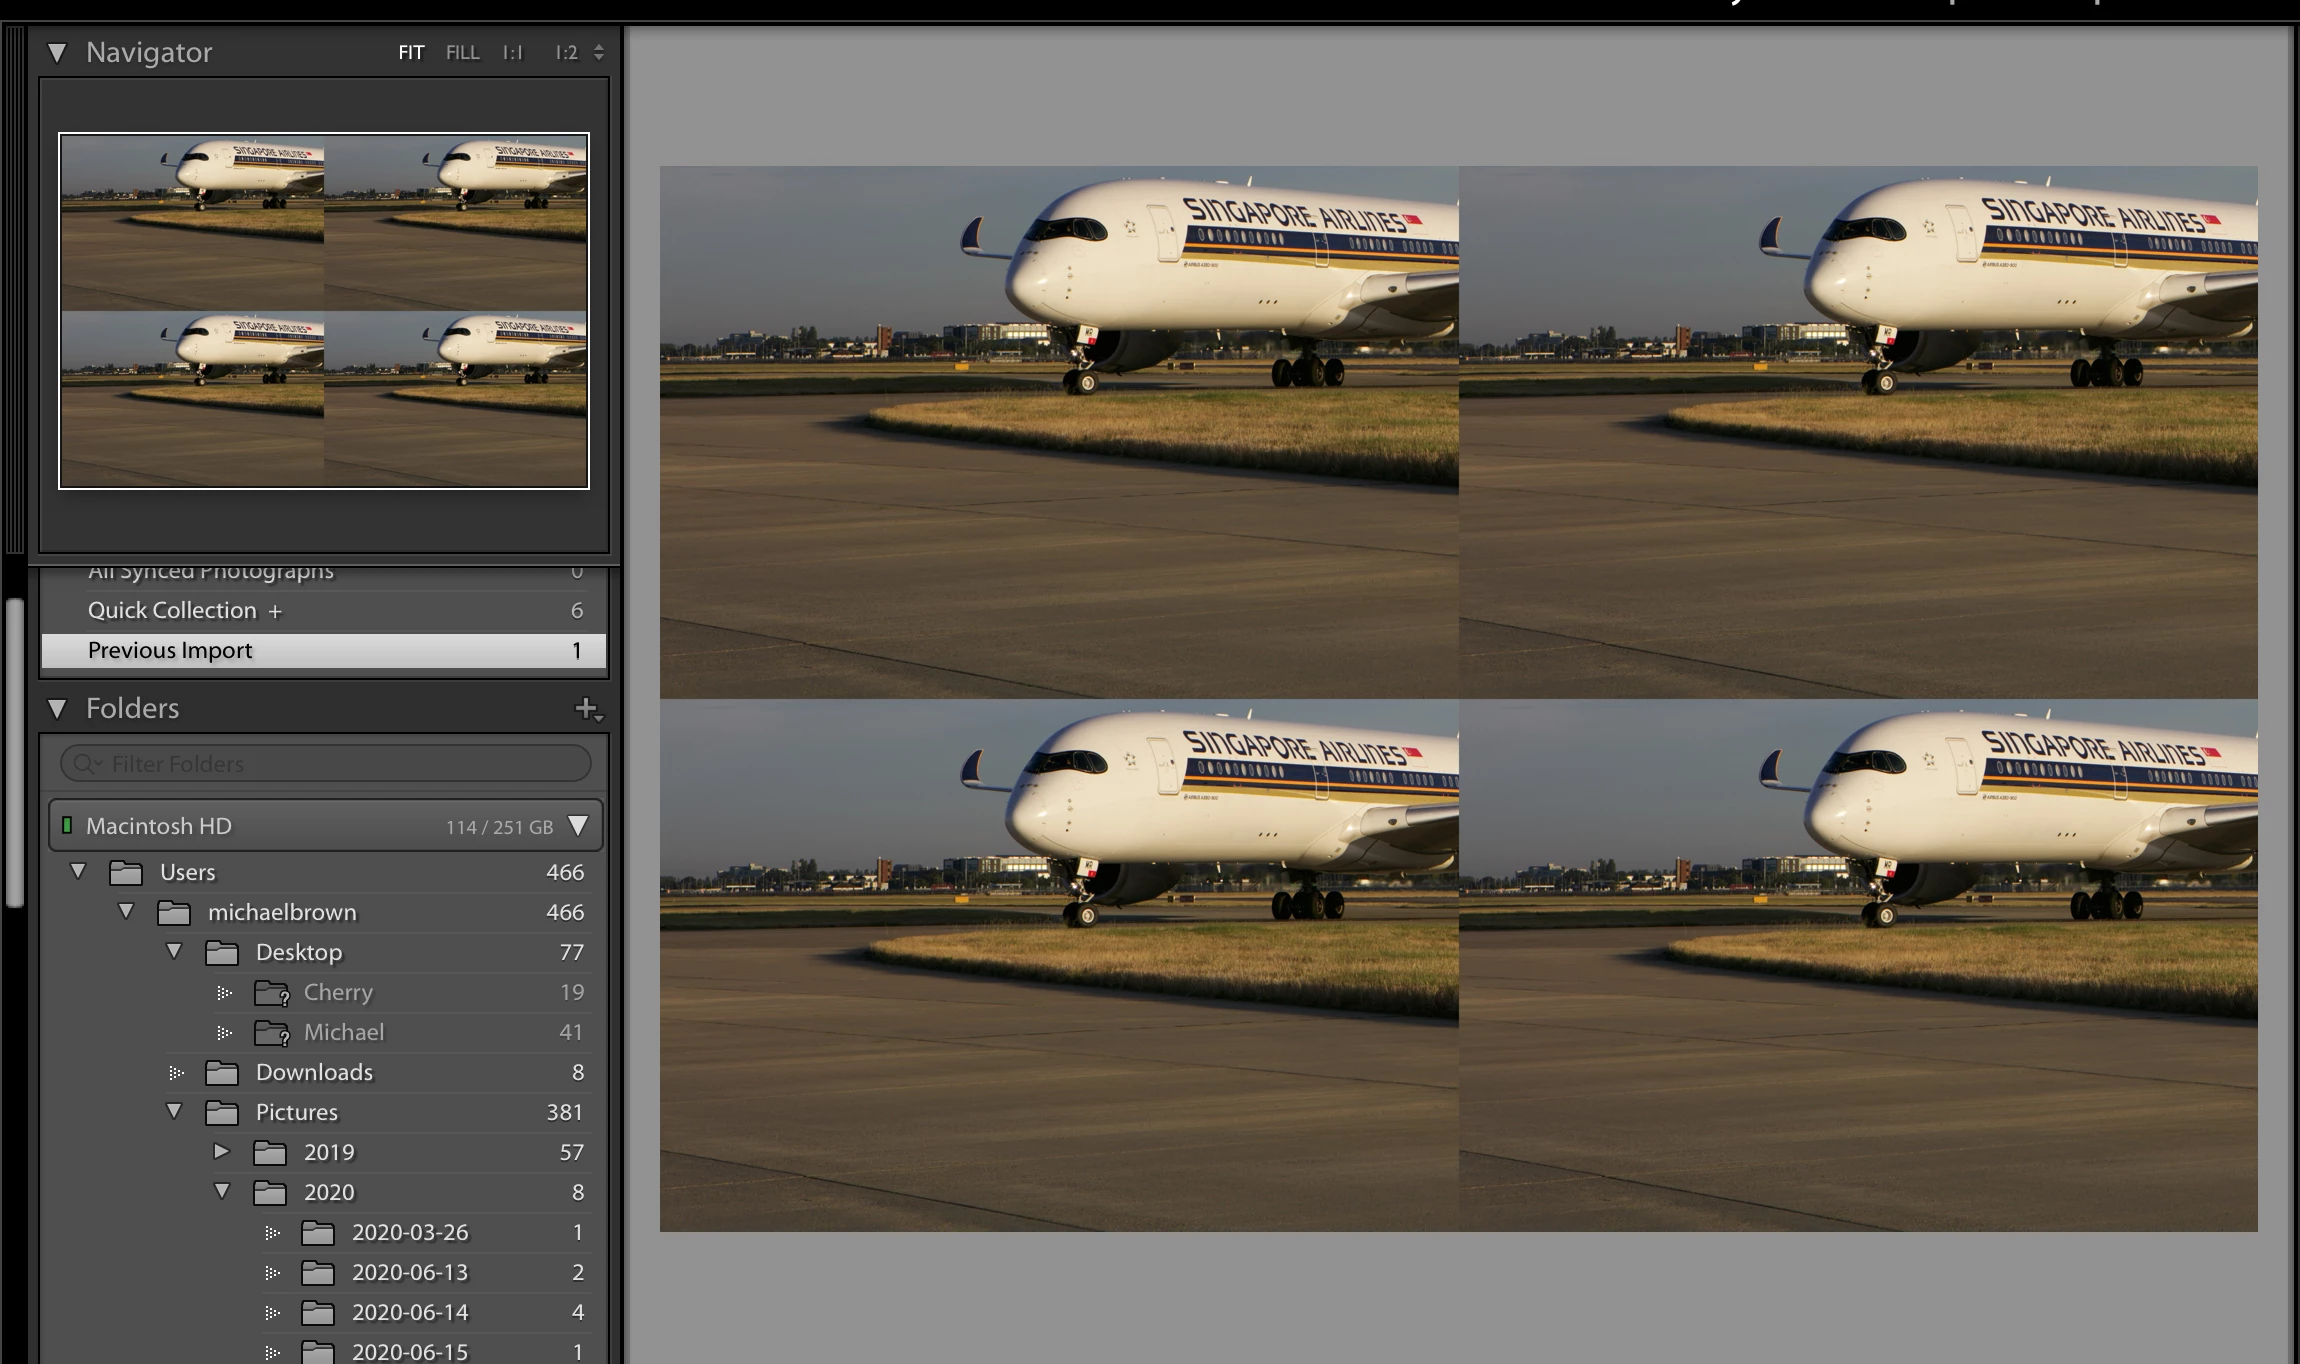Set Navigator zoom to FIT
2300x1364 pixels.
(411, 53)
